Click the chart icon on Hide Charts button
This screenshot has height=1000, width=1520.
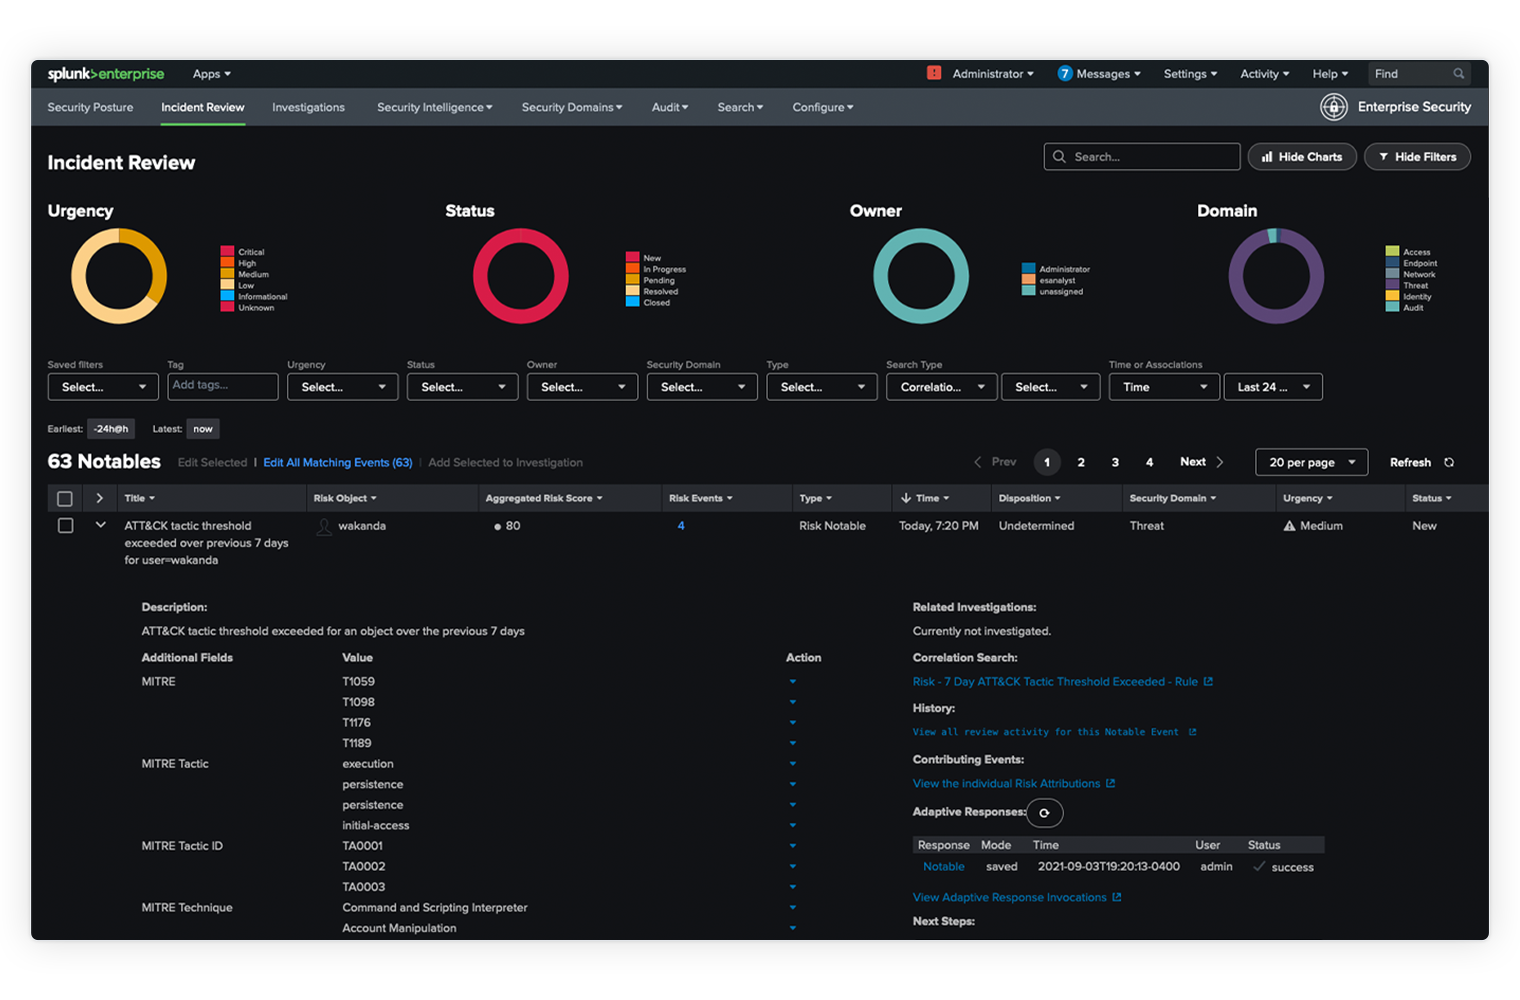tap(1266, 156)
